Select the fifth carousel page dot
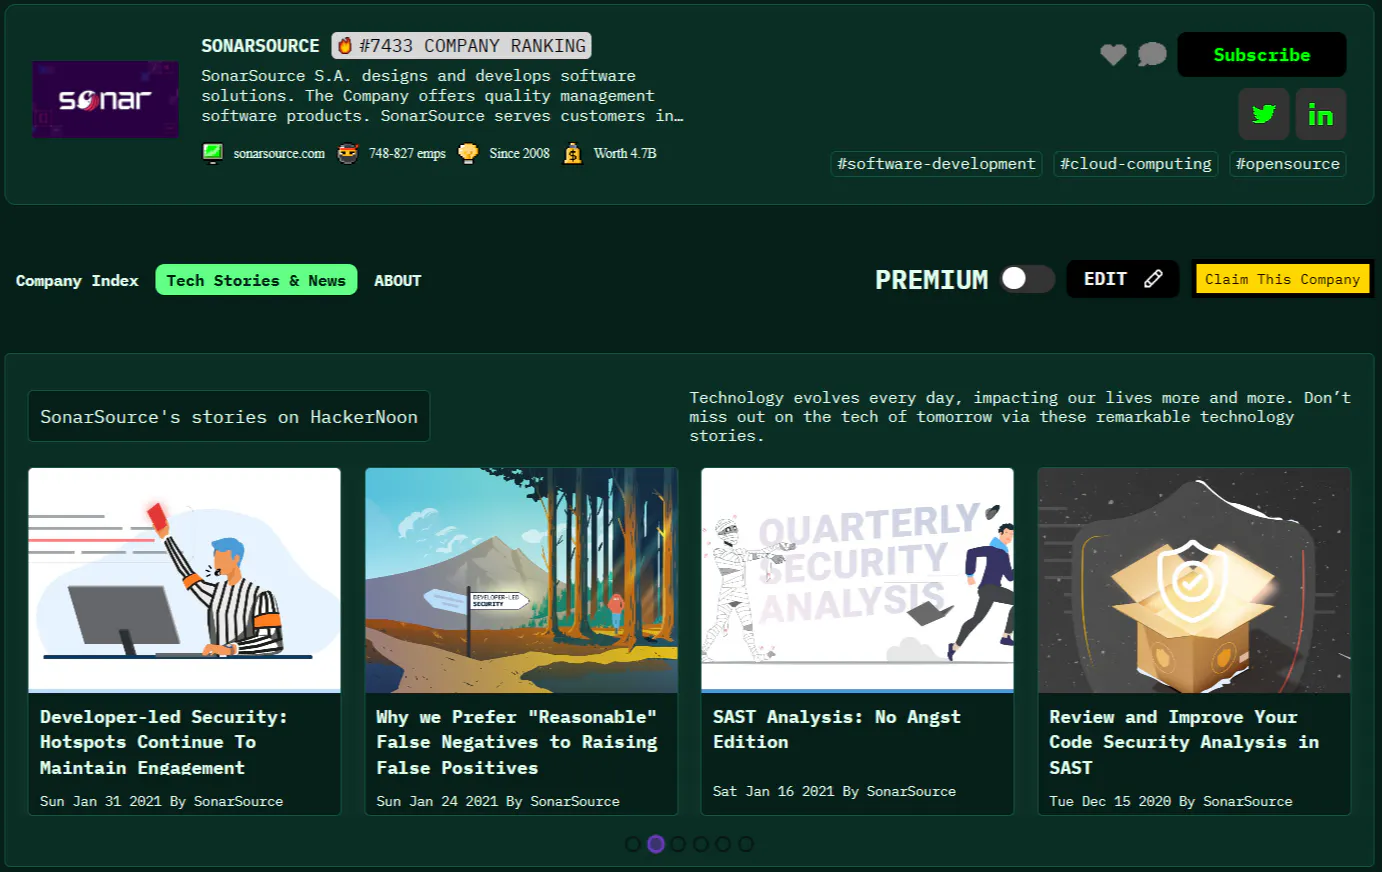Viewport: 1383px width, 872px height. click(x=723, y=844)
